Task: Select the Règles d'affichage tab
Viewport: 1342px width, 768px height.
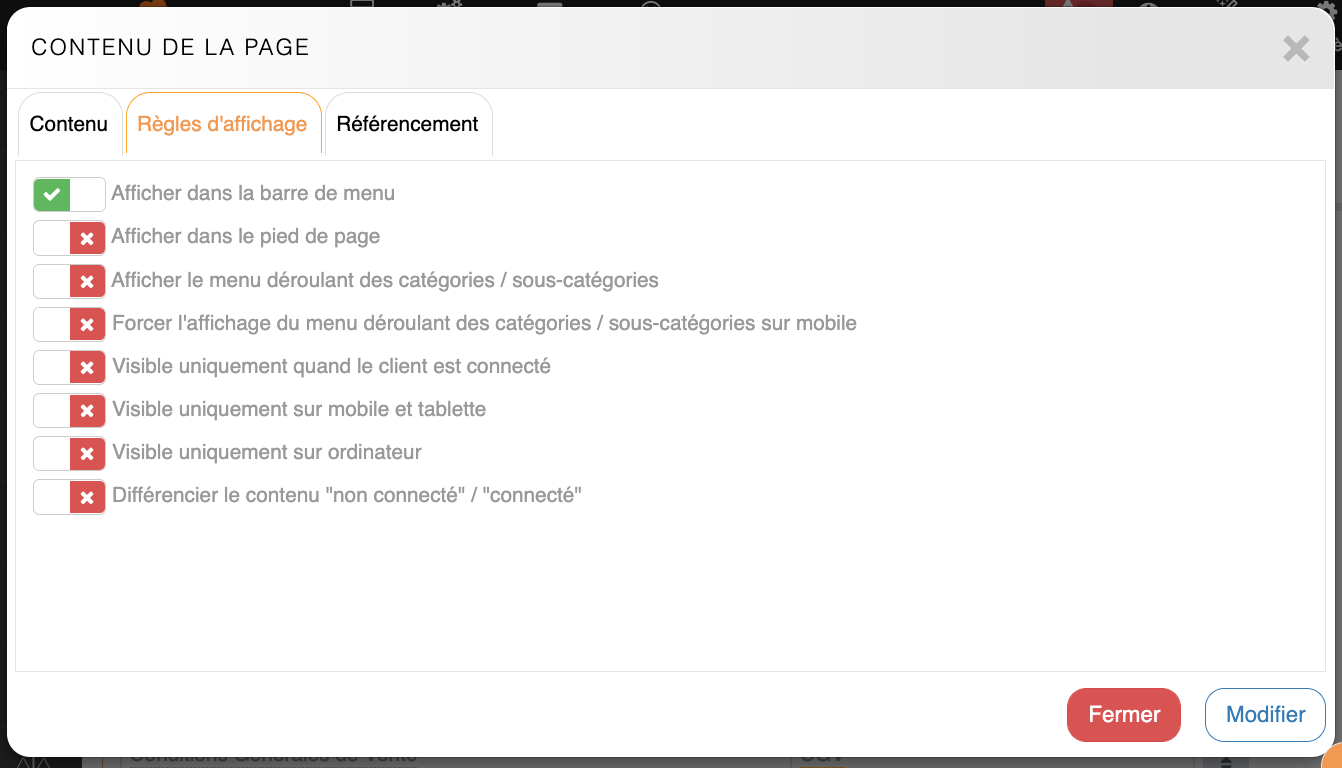Action: pos(222,125)
